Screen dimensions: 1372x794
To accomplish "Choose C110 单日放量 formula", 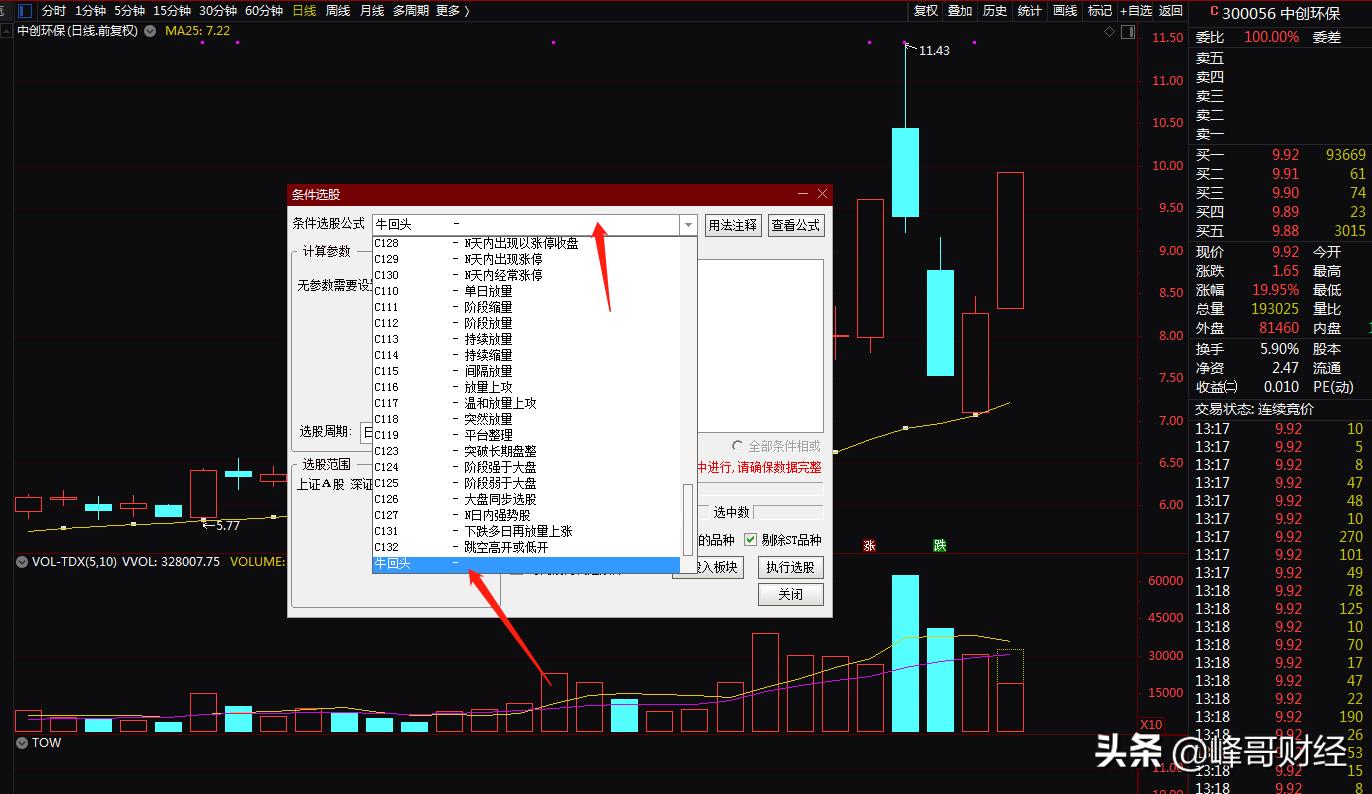I will click(x=526, y=291).
